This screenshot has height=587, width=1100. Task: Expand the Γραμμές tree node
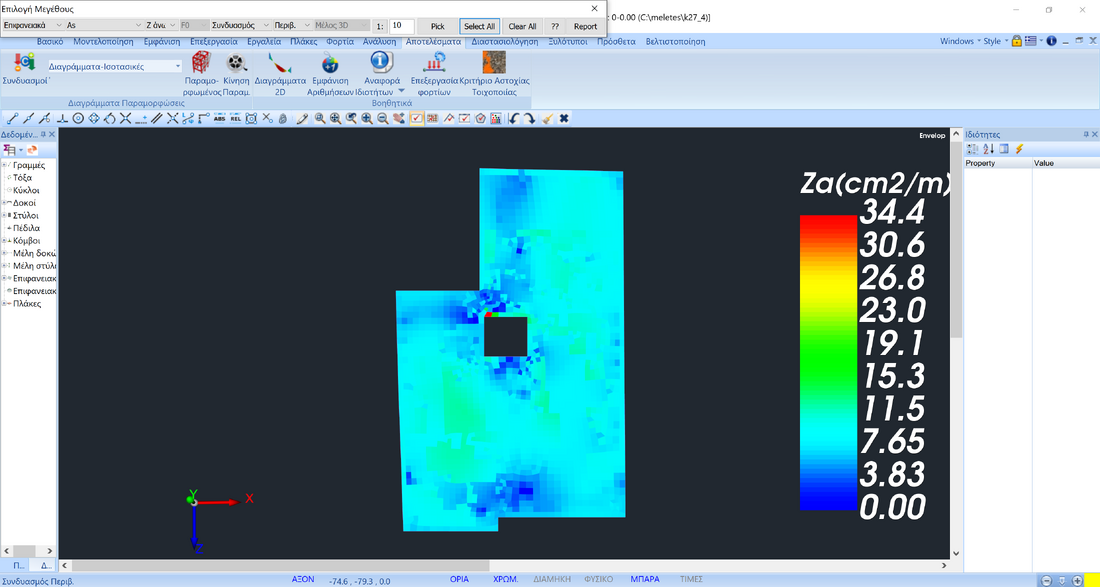pyautogui.click(x=5, y=165)
